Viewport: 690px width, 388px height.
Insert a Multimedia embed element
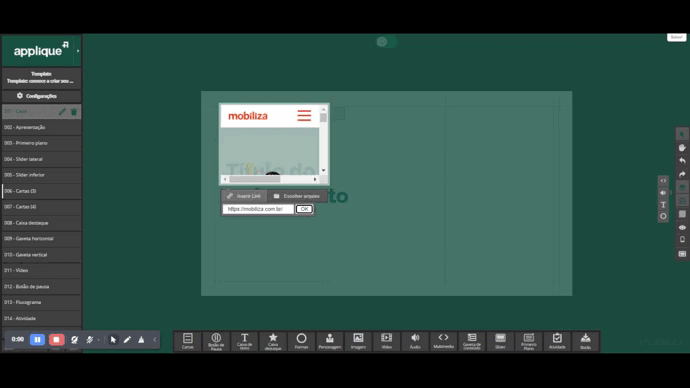[443, 341]
